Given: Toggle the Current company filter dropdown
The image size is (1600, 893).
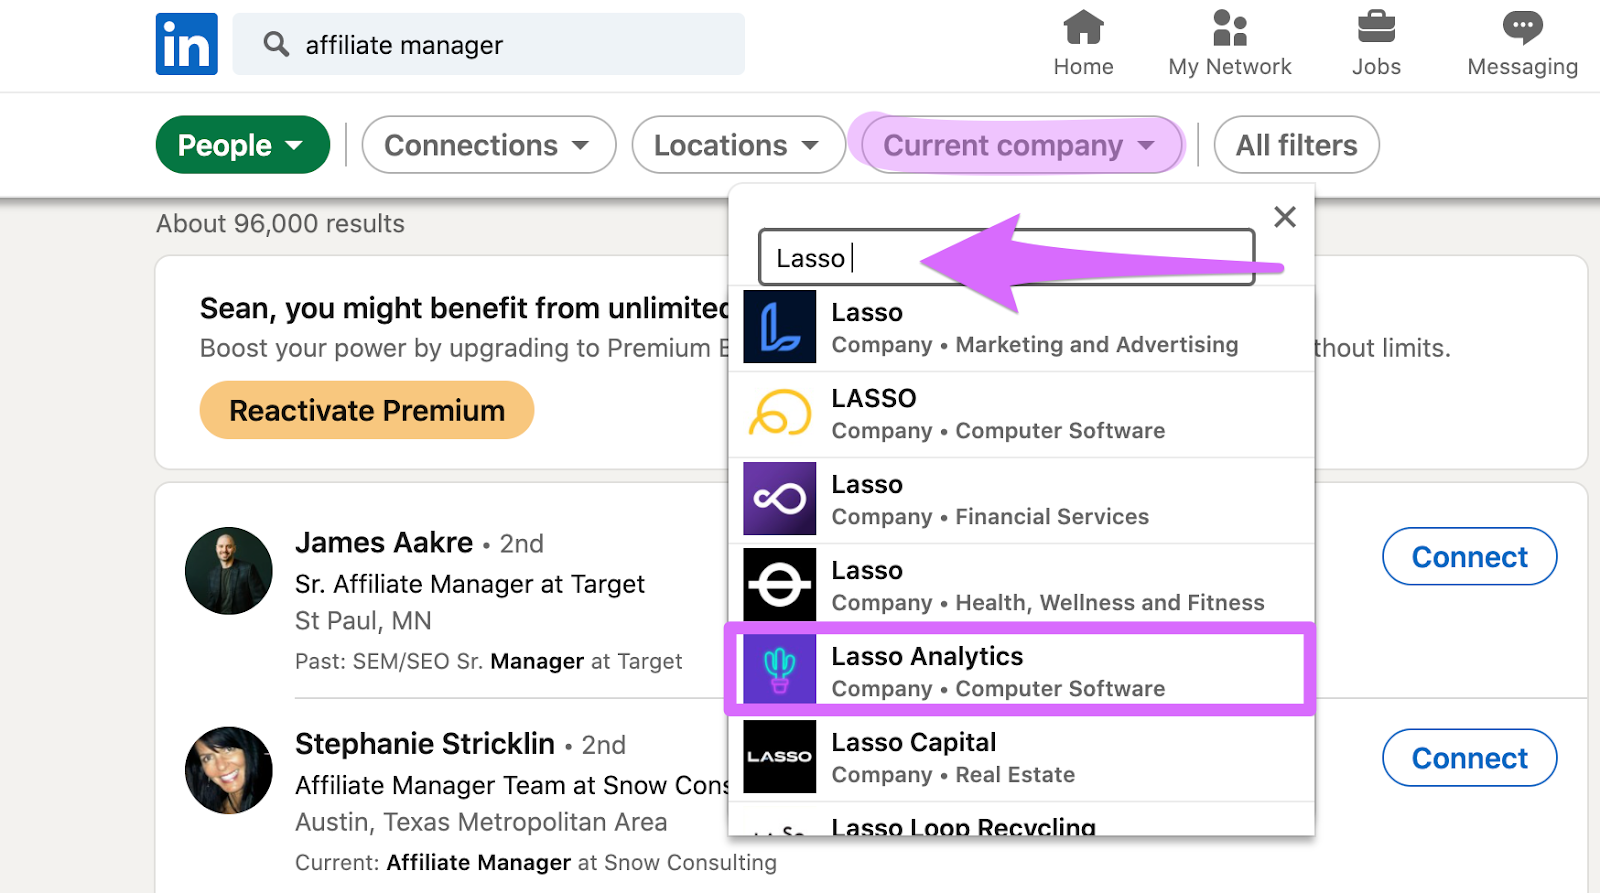Looking at the screenshot, I should coord(1022,145).
